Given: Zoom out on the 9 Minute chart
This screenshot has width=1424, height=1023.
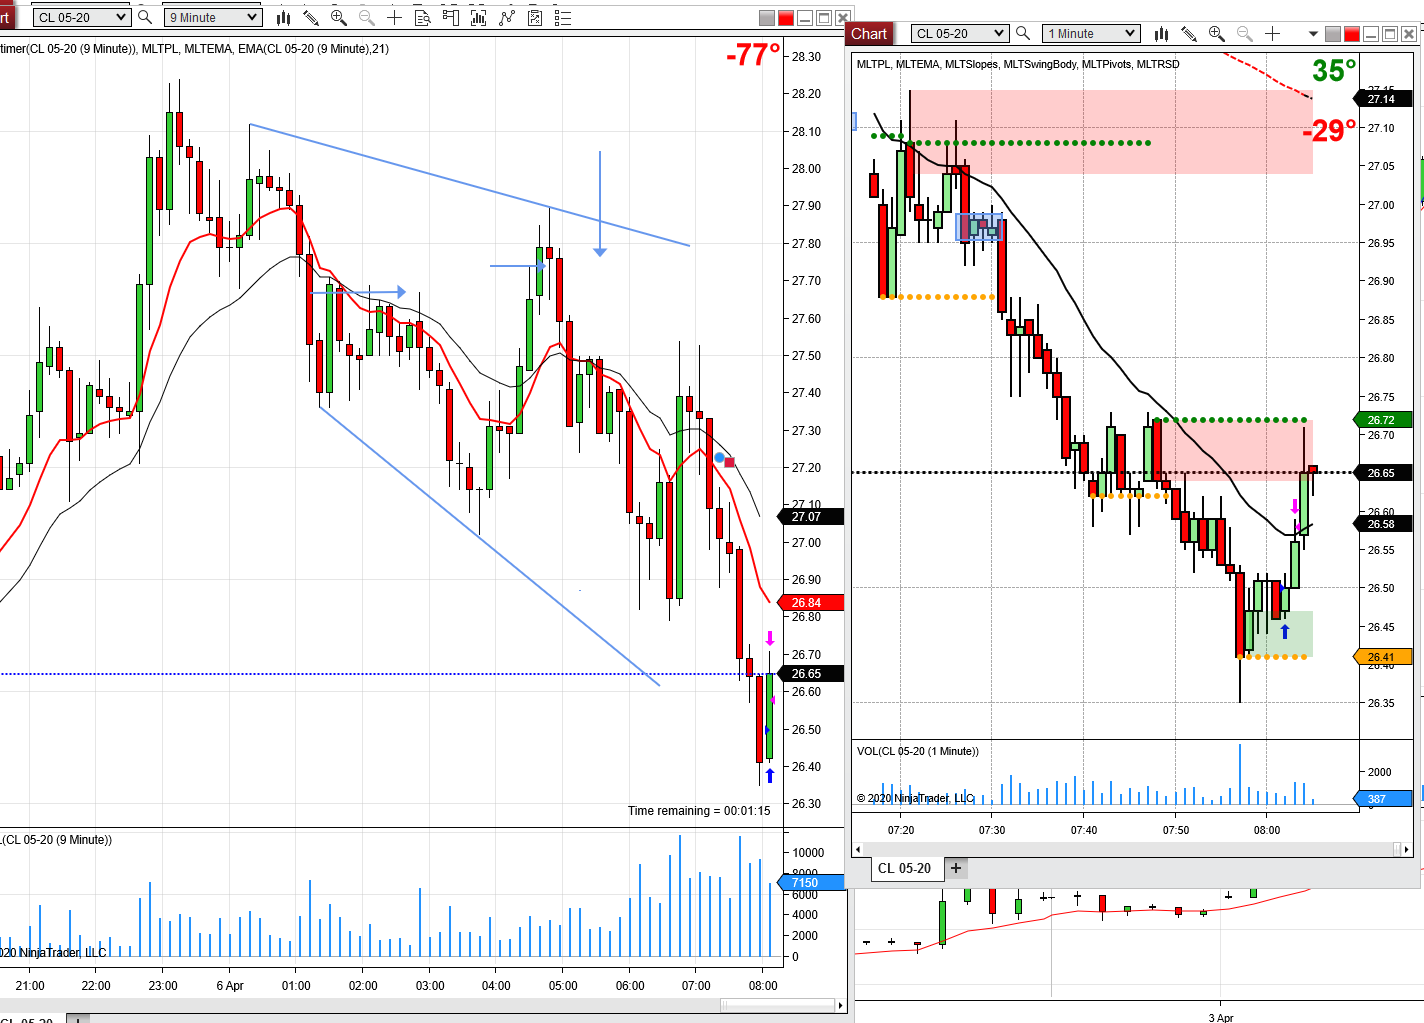Looking at the screenshot, I should click(x=367, y=17).
